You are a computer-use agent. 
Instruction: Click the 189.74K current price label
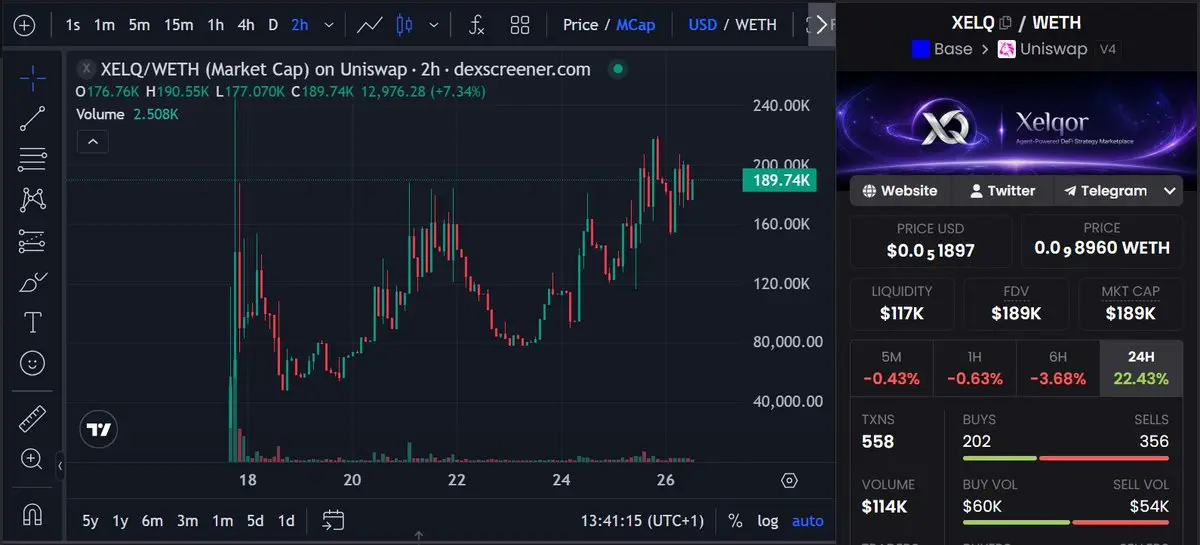coord(779,180)
